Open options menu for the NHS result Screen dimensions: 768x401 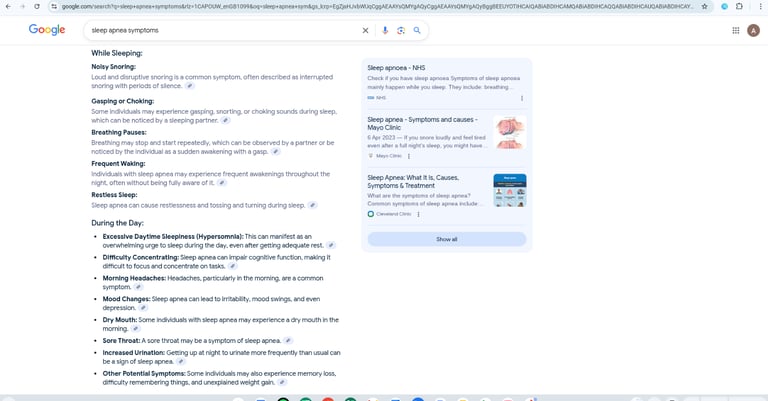tap(522, 98)
